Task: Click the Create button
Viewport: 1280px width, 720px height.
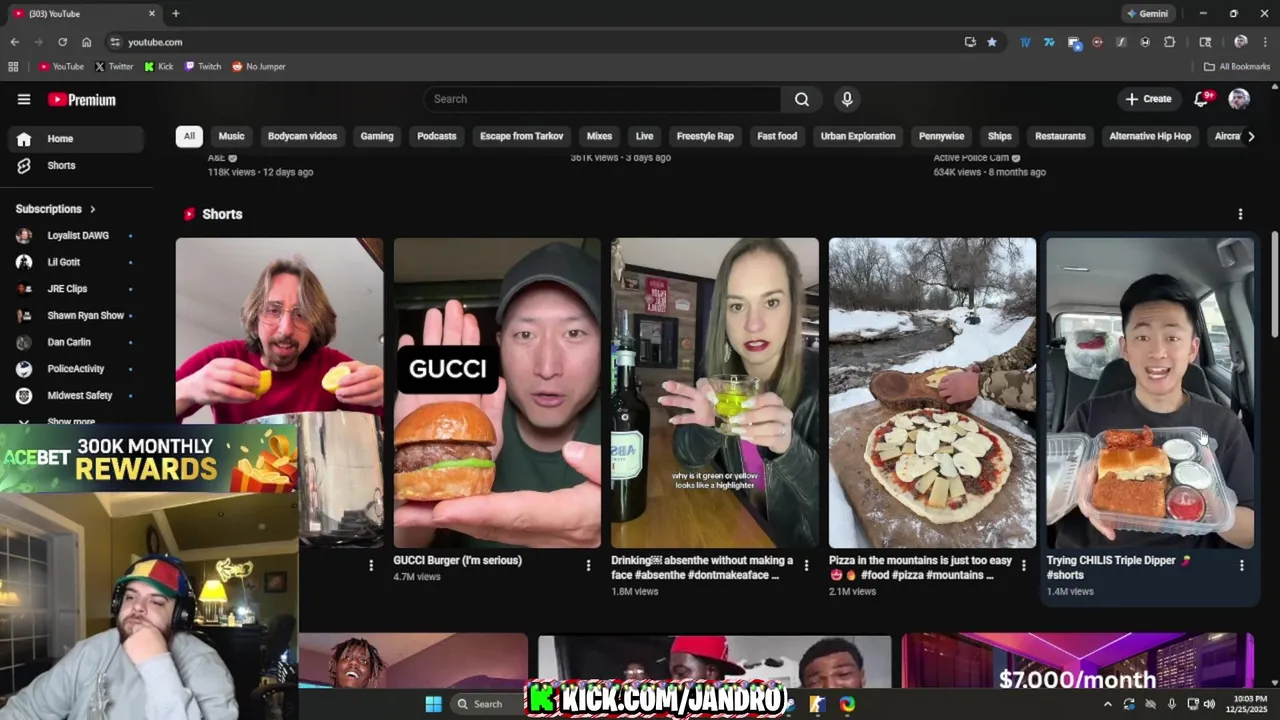Action: [x=1148, y=99]
